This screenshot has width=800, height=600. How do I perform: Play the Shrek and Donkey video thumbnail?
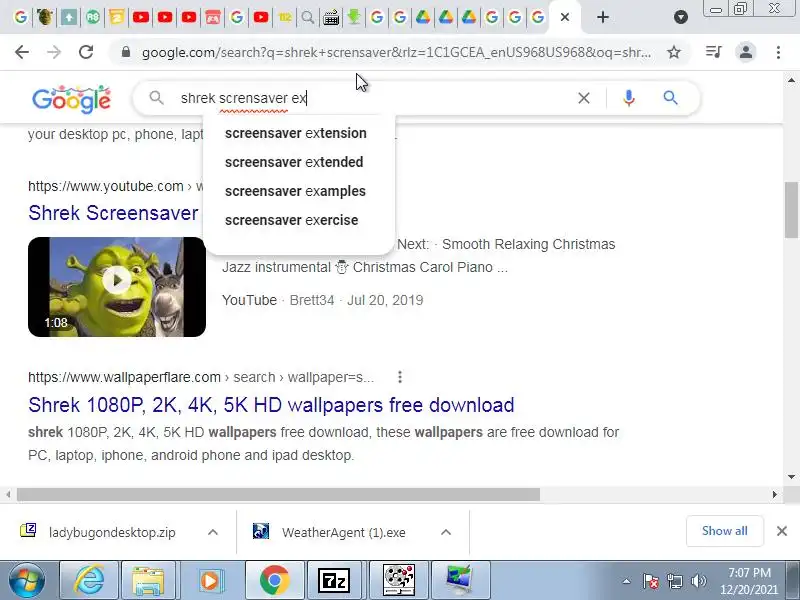[x=117, y=286]
